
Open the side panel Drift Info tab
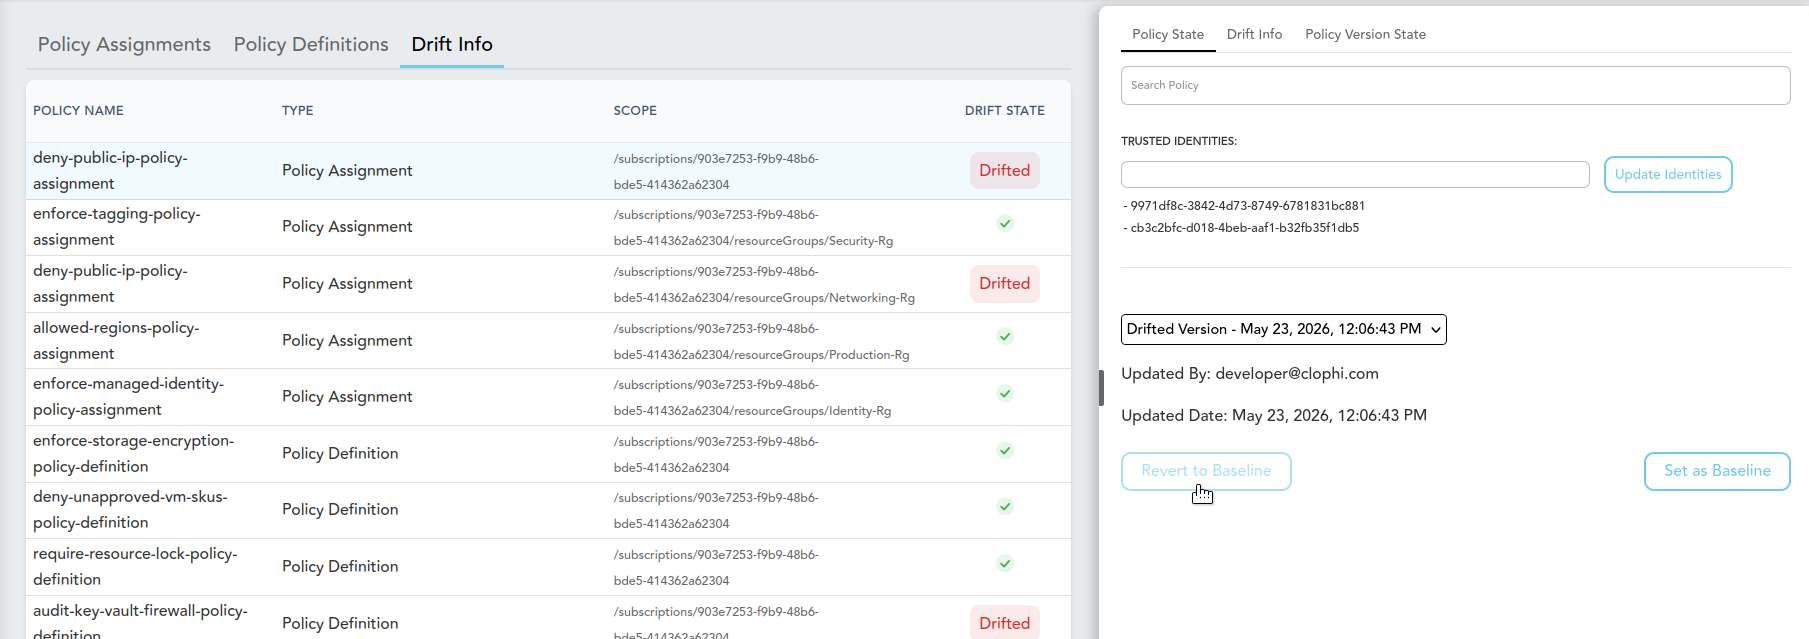(1254, 34)
